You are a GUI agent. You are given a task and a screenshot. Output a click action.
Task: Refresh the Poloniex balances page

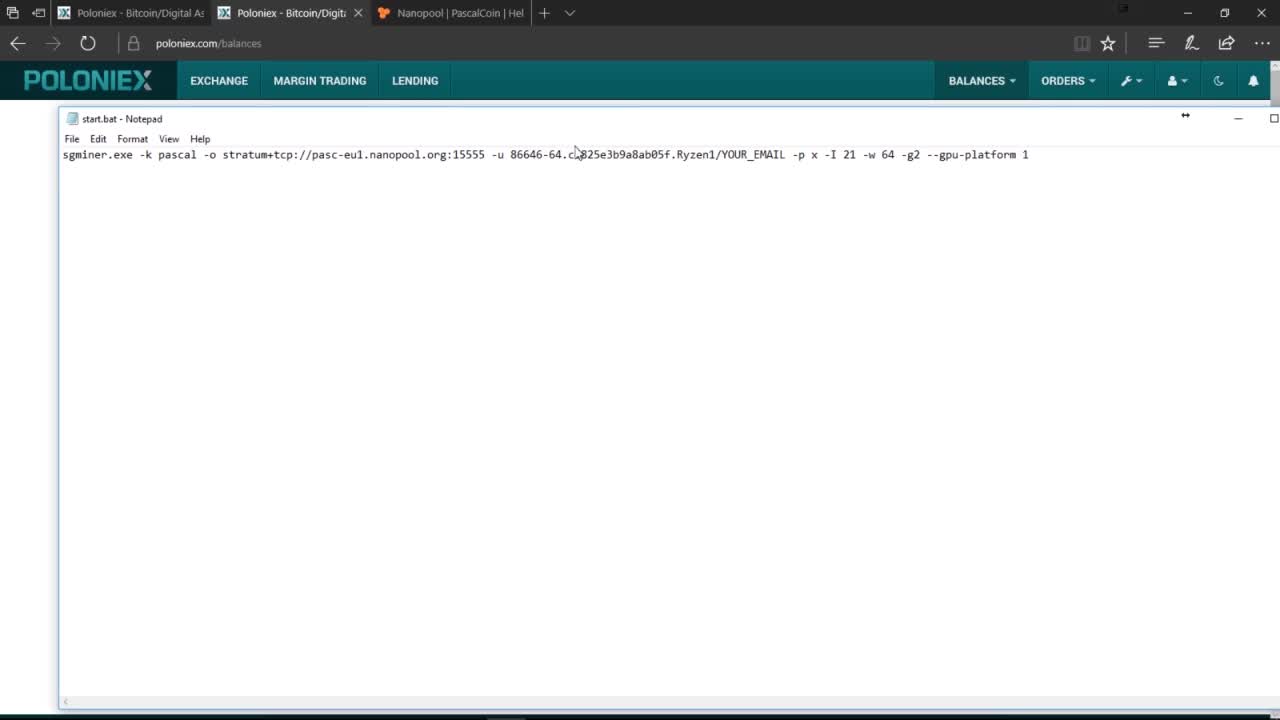(88, 43)
